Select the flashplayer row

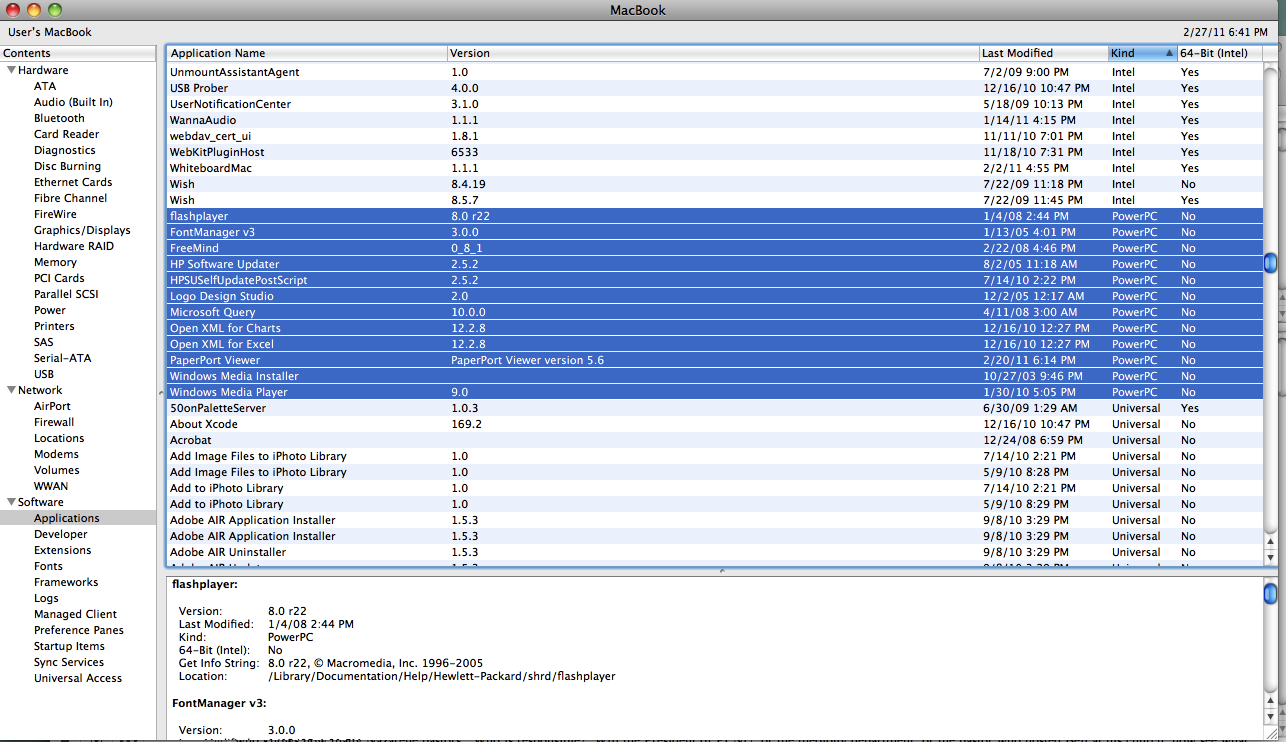(714, 216)
